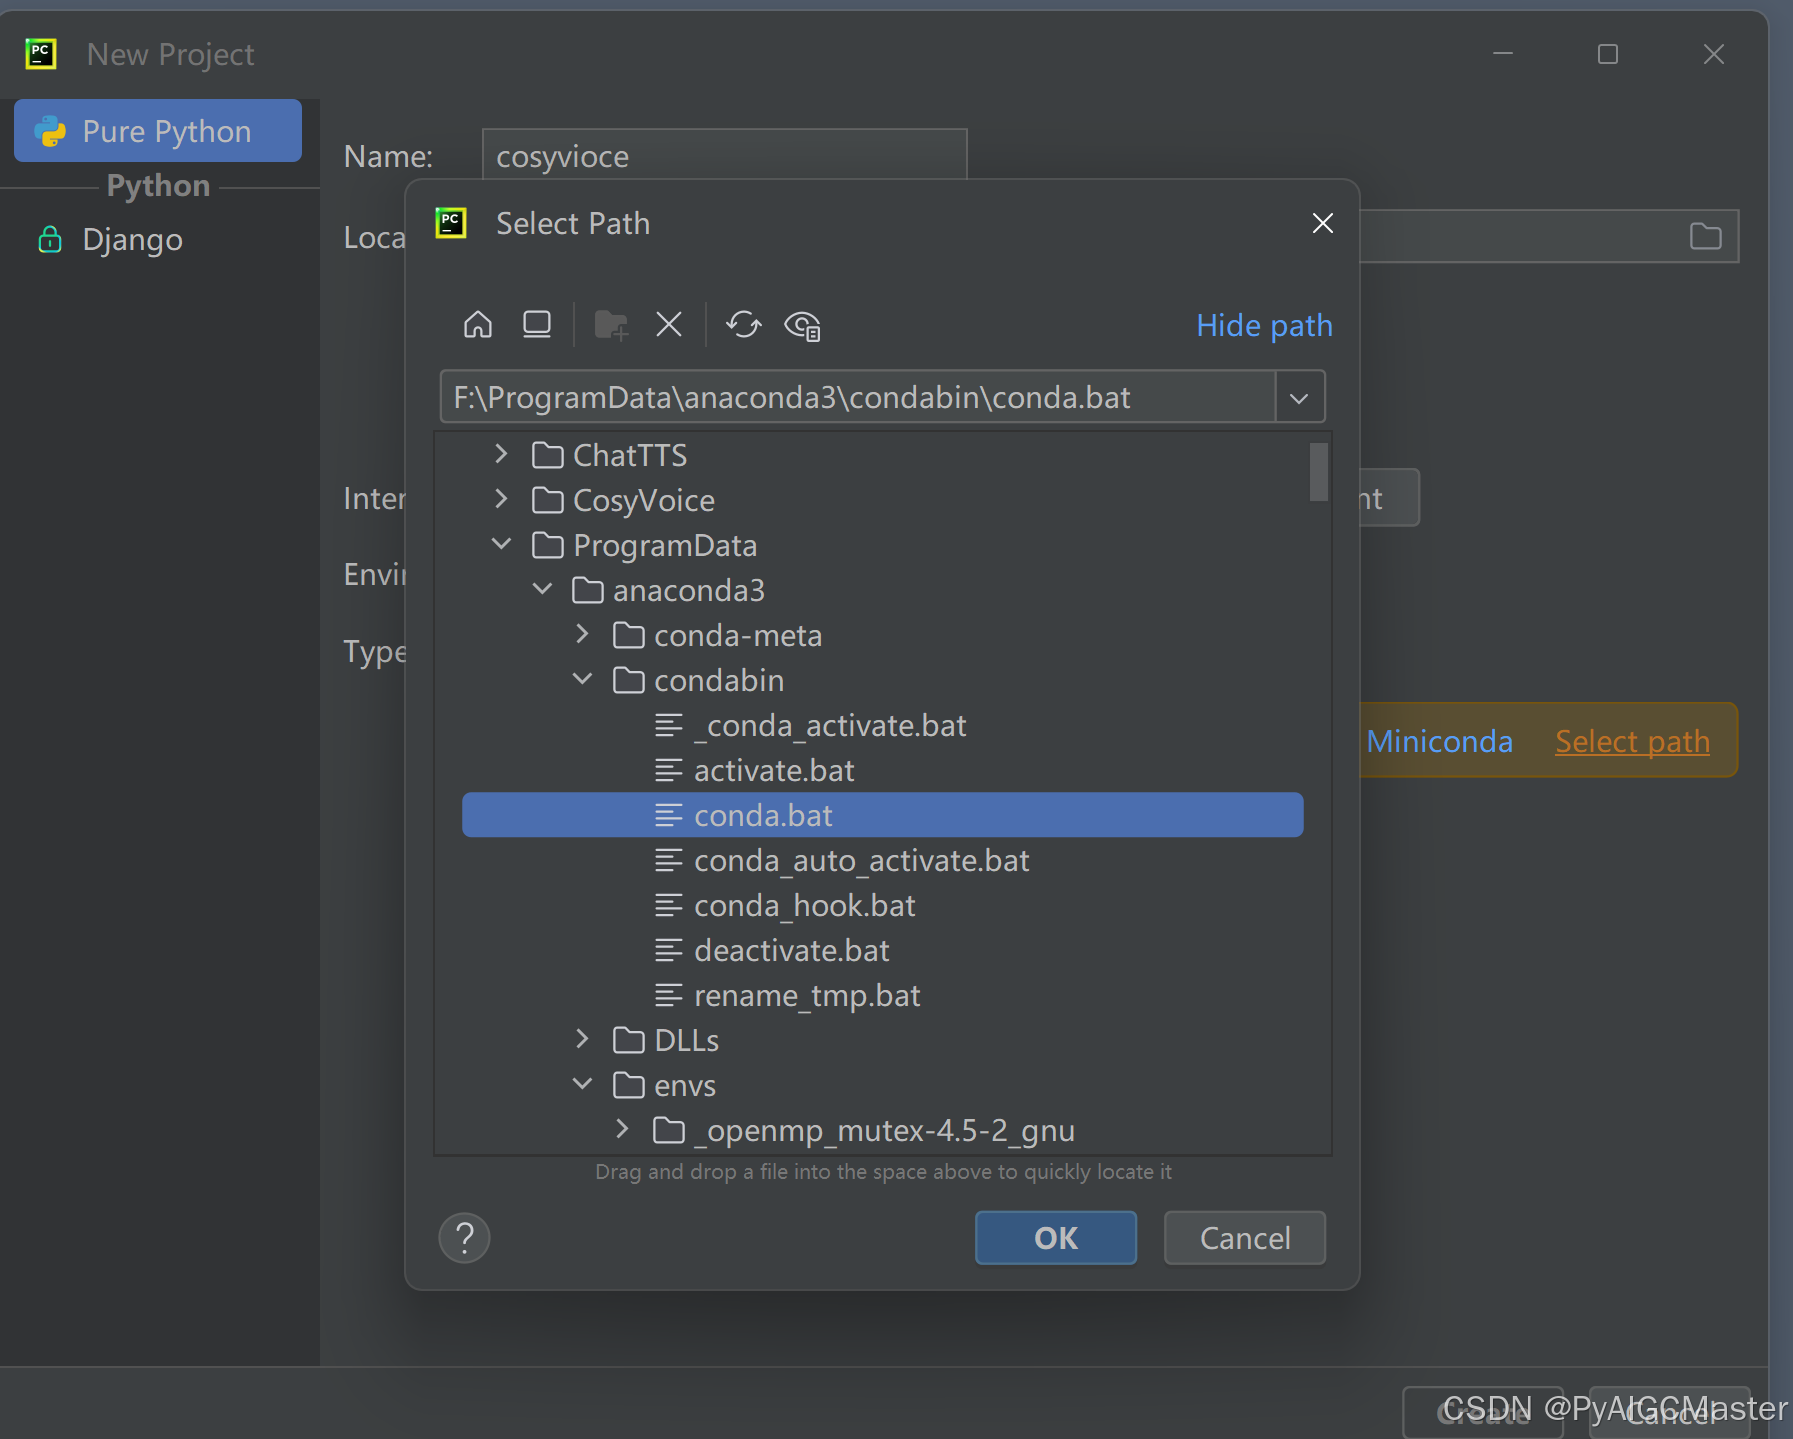Edit the project Name field cosyvioce

click(724, 156)
